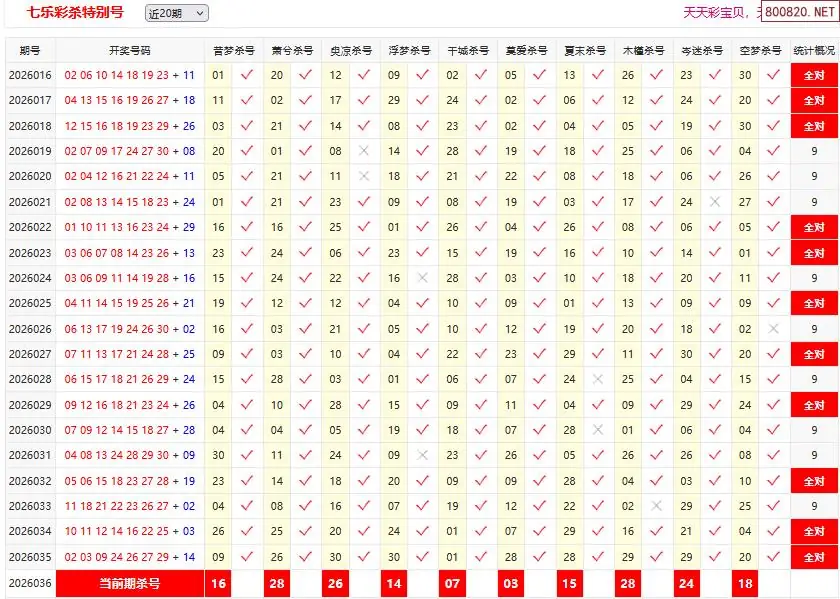Click the red 全对 badge in row 2026016
Viewport: 840px width, 599px height.
tap(814, 75)
